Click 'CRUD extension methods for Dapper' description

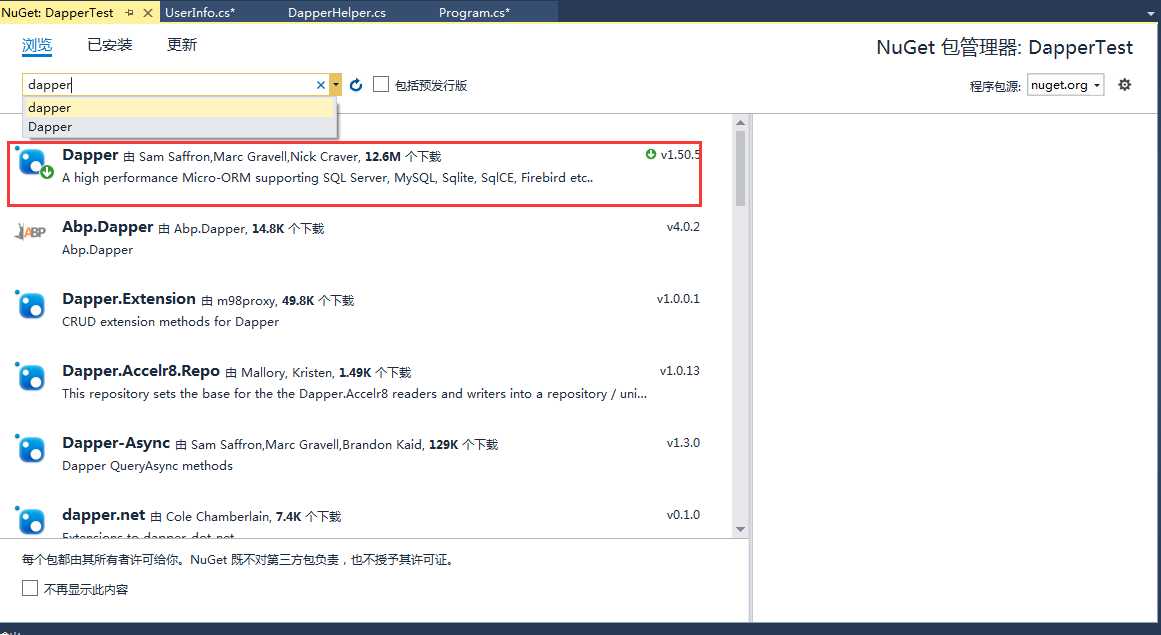[x=170, y=322]
